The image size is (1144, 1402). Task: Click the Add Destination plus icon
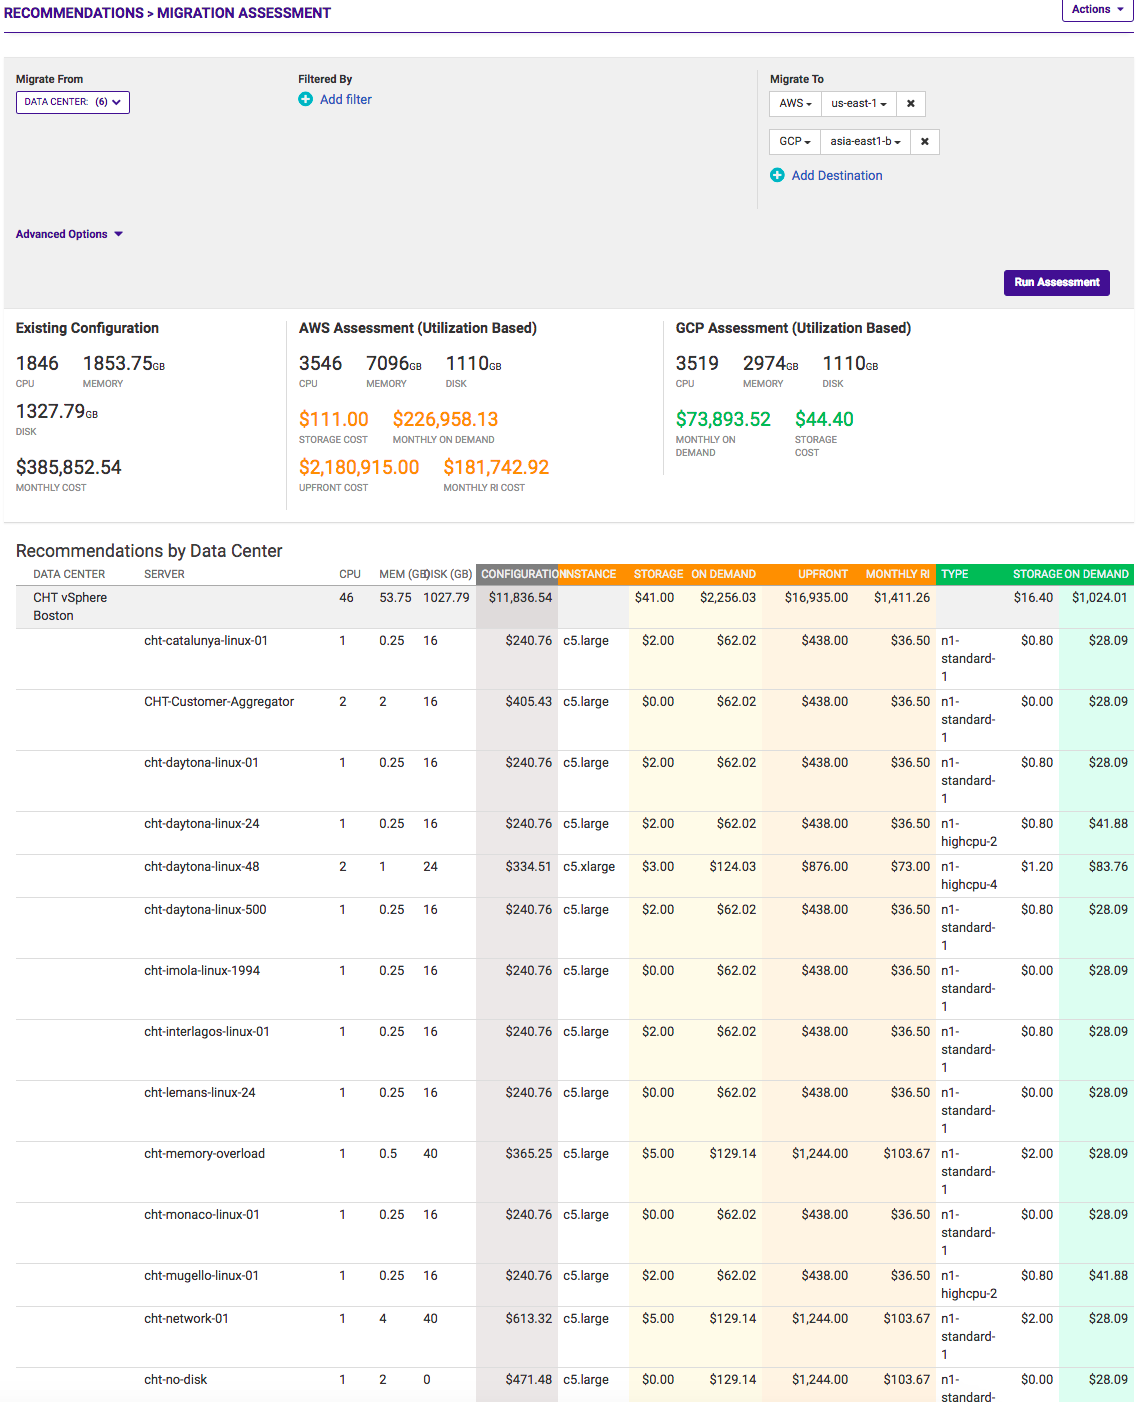[778, 175]
